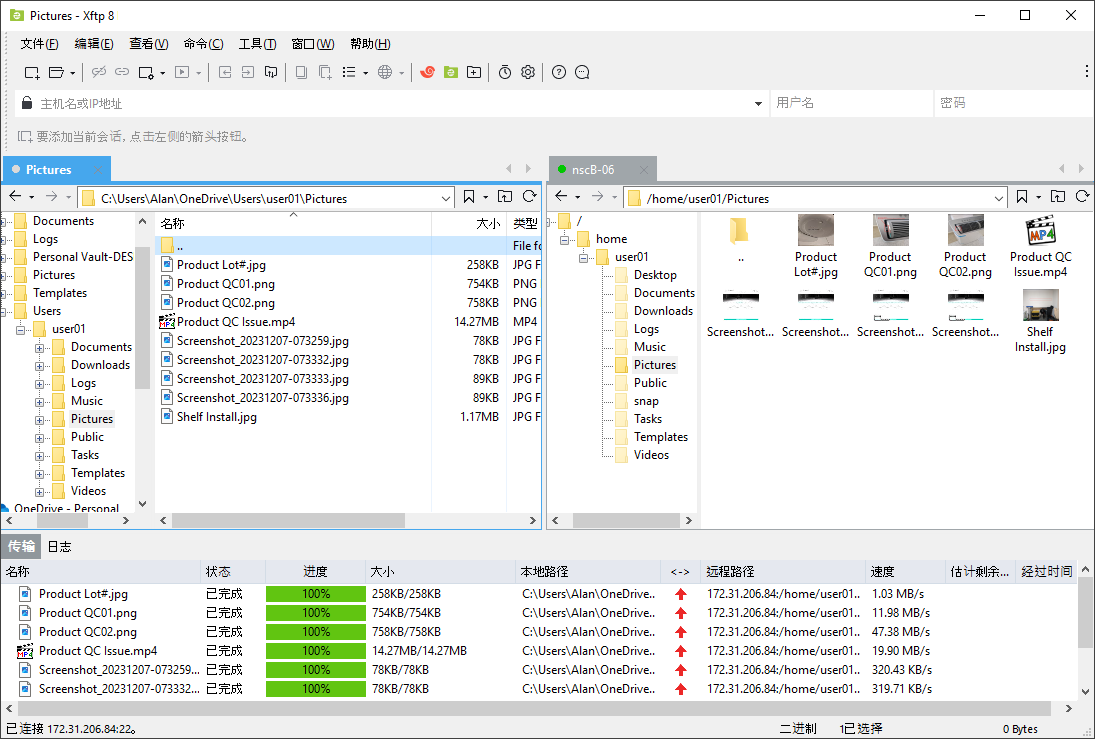Screen dimensions: 1095x739
Task: Open the 工具 menu
Action: click(257, 43)
